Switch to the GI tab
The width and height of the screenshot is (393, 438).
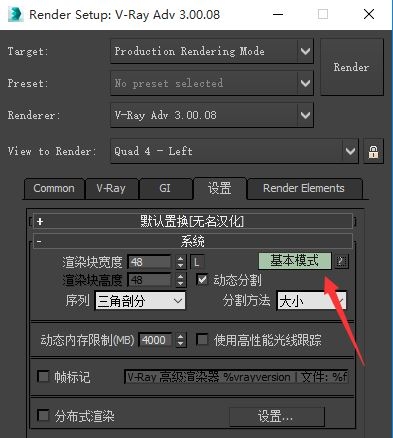pos(165,189)
